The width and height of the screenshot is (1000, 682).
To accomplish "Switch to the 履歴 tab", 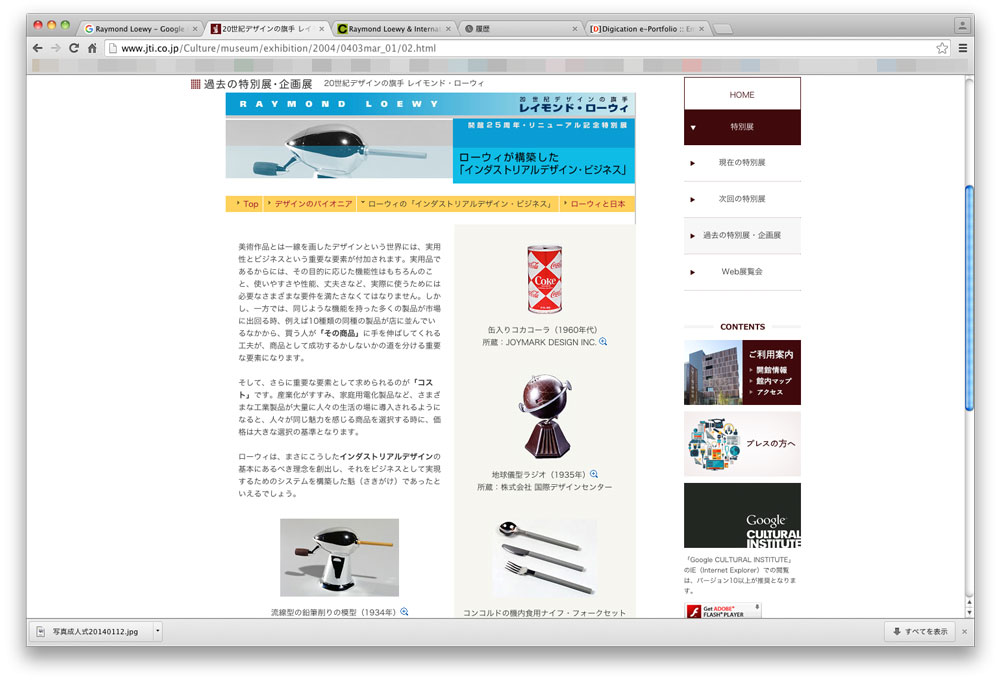I will tap(520, 29).
